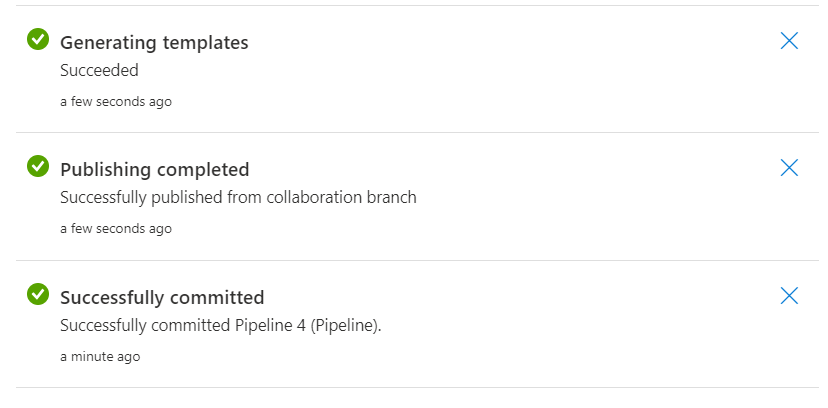Open the Publishing completed notification title
The height and width of the screenshot is (408, 828).
click(x=155, y=170)
